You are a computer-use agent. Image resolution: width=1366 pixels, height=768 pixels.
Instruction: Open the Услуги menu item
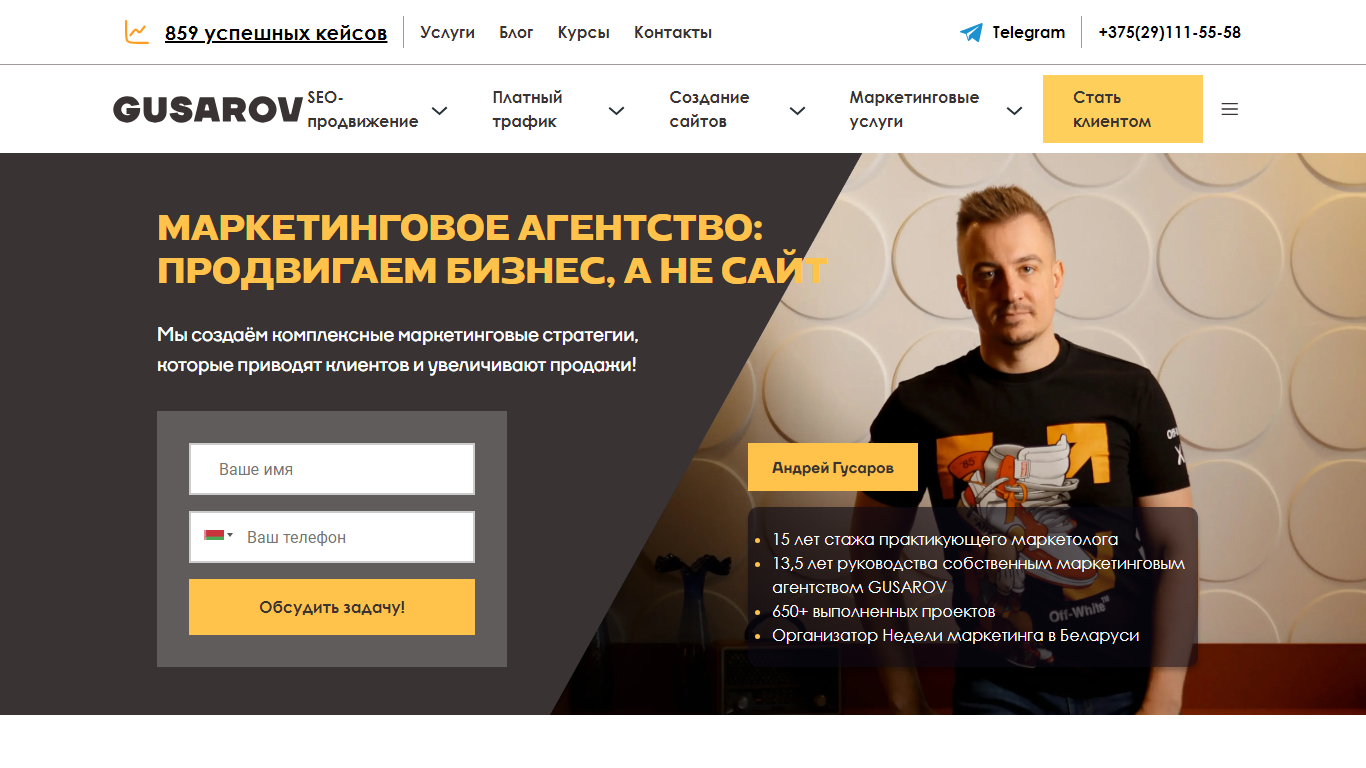pyautogui.click(x=447, y=32)
